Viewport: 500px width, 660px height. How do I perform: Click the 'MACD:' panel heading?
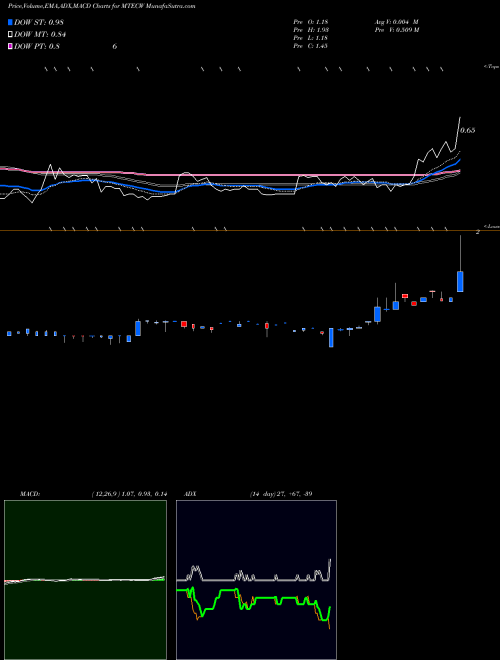30,494
